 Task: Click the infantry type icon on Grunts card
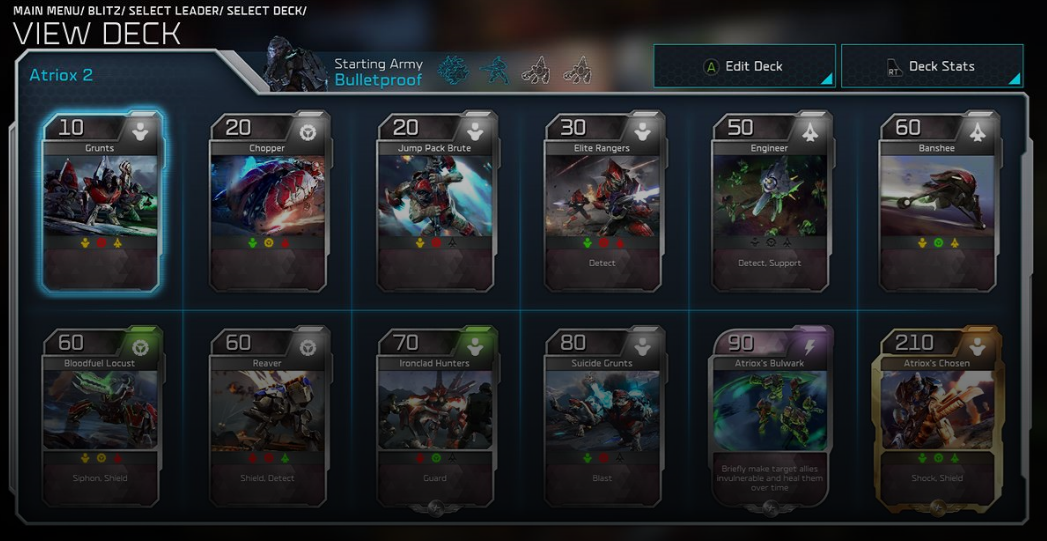pos(140,131)
